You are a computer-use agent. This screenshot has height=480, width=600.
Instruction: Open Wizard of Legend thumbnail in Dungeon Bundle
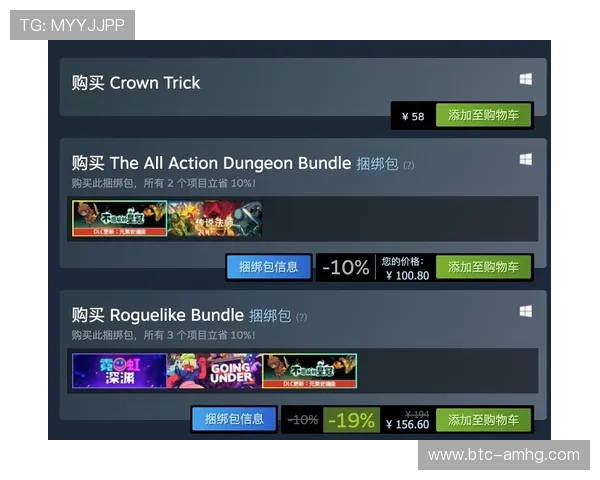tap(215, 218)
